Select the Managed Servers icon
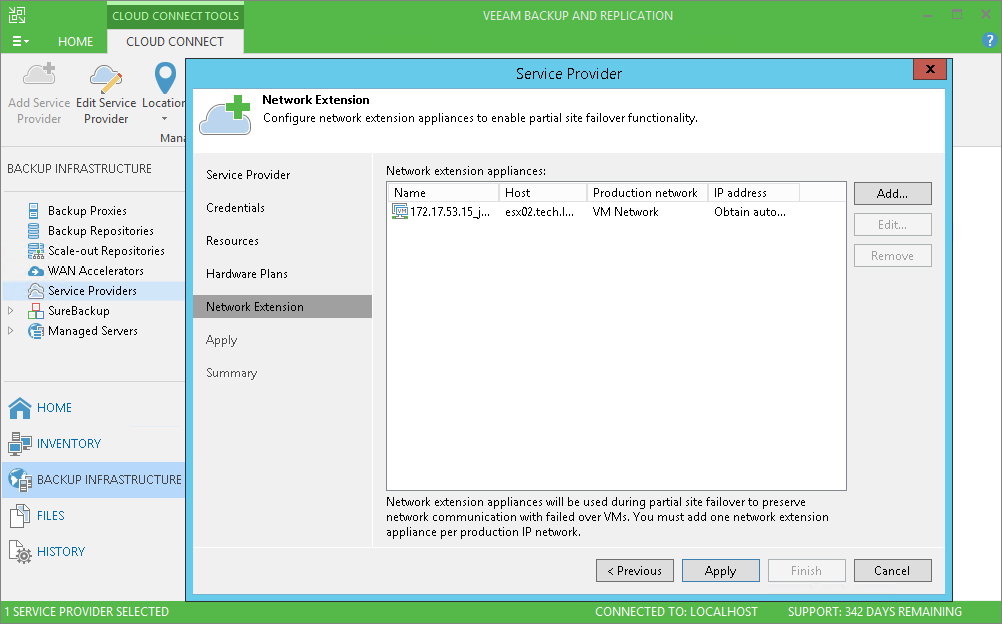 36,331
